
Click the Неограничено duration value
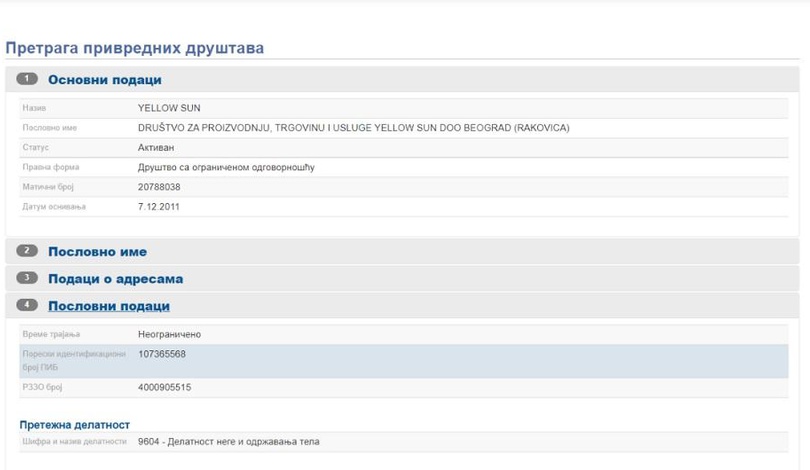169,333
